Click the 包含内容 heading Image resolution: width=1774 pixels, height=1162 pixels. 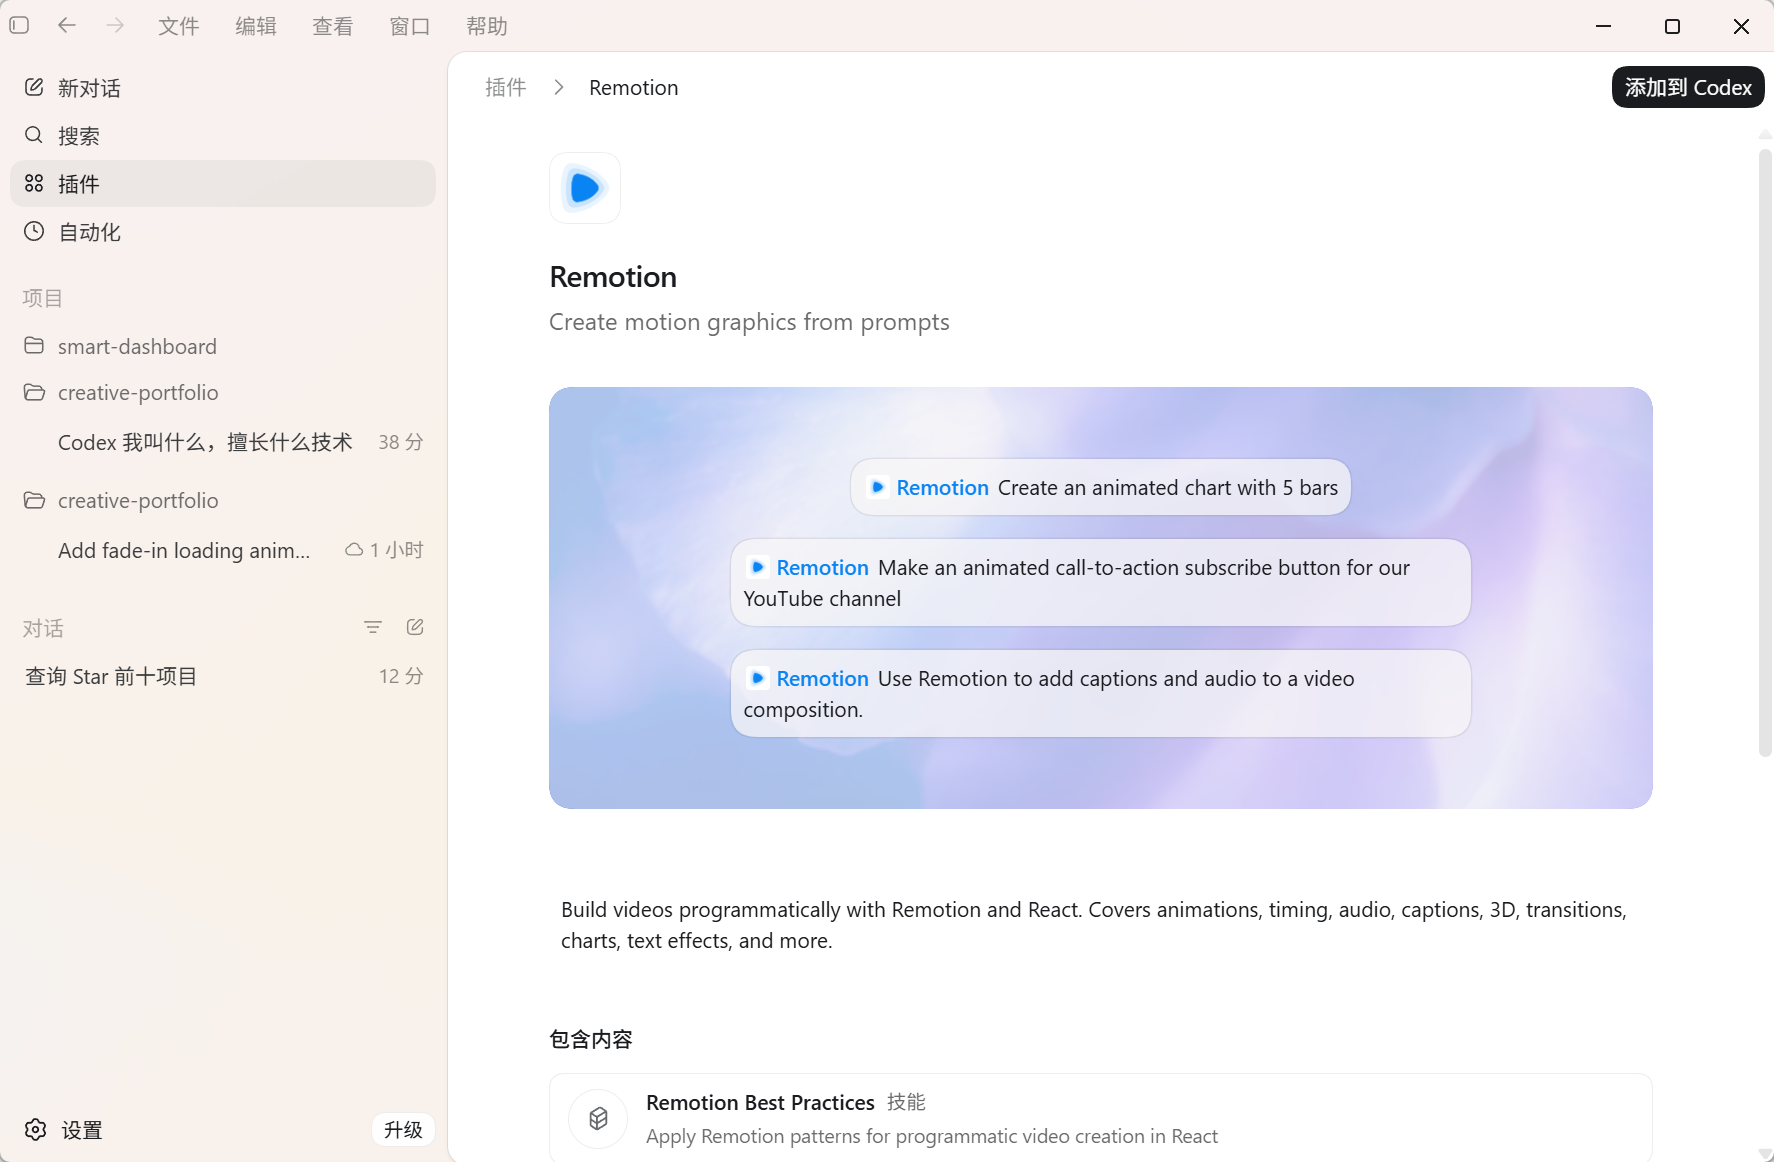click(591, 1039)
